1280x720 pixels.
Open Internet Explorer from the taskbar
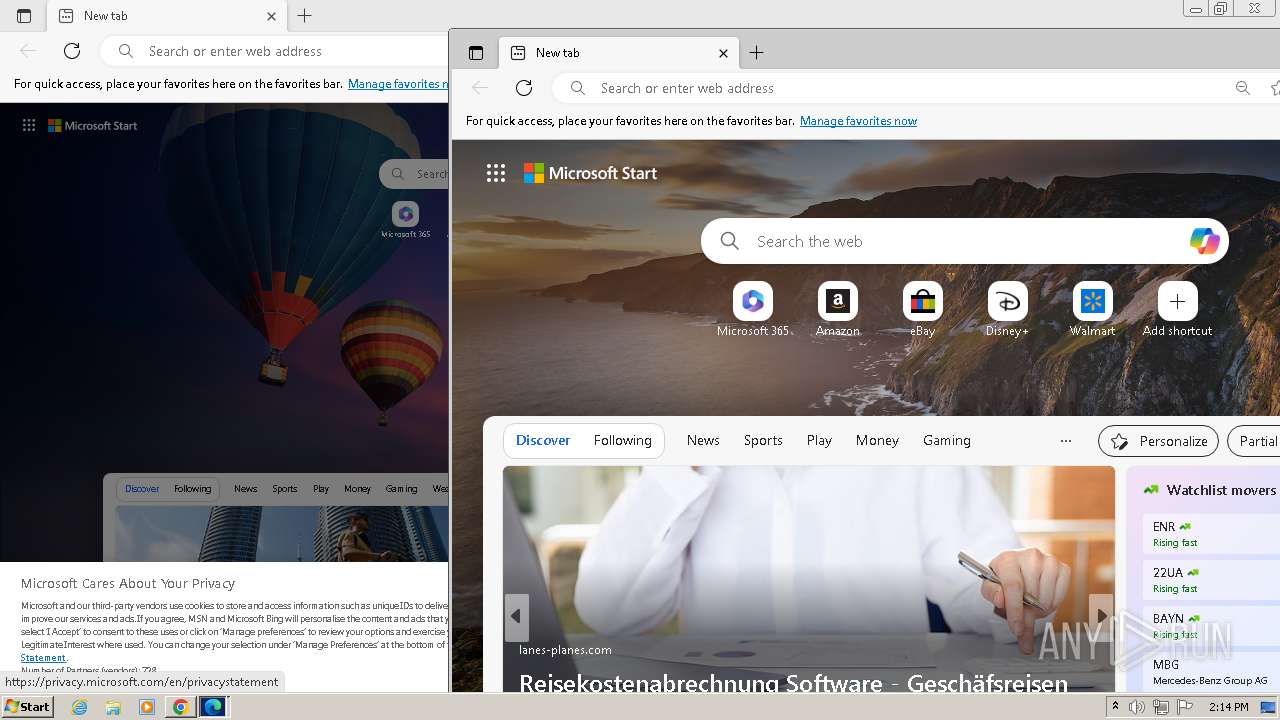click(80, 707)
